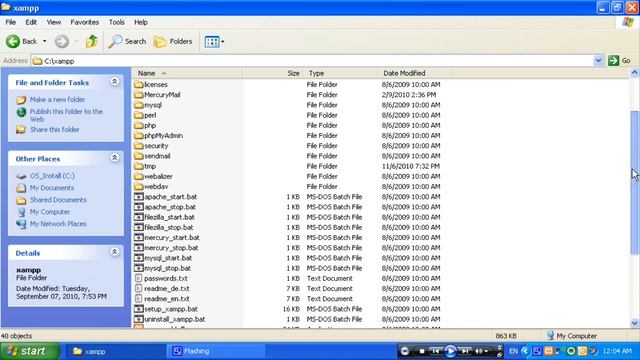Image resolution: width=640 pixels, height=360 pixels.
Task: Open the Edit menu
Action: point(31,22)
